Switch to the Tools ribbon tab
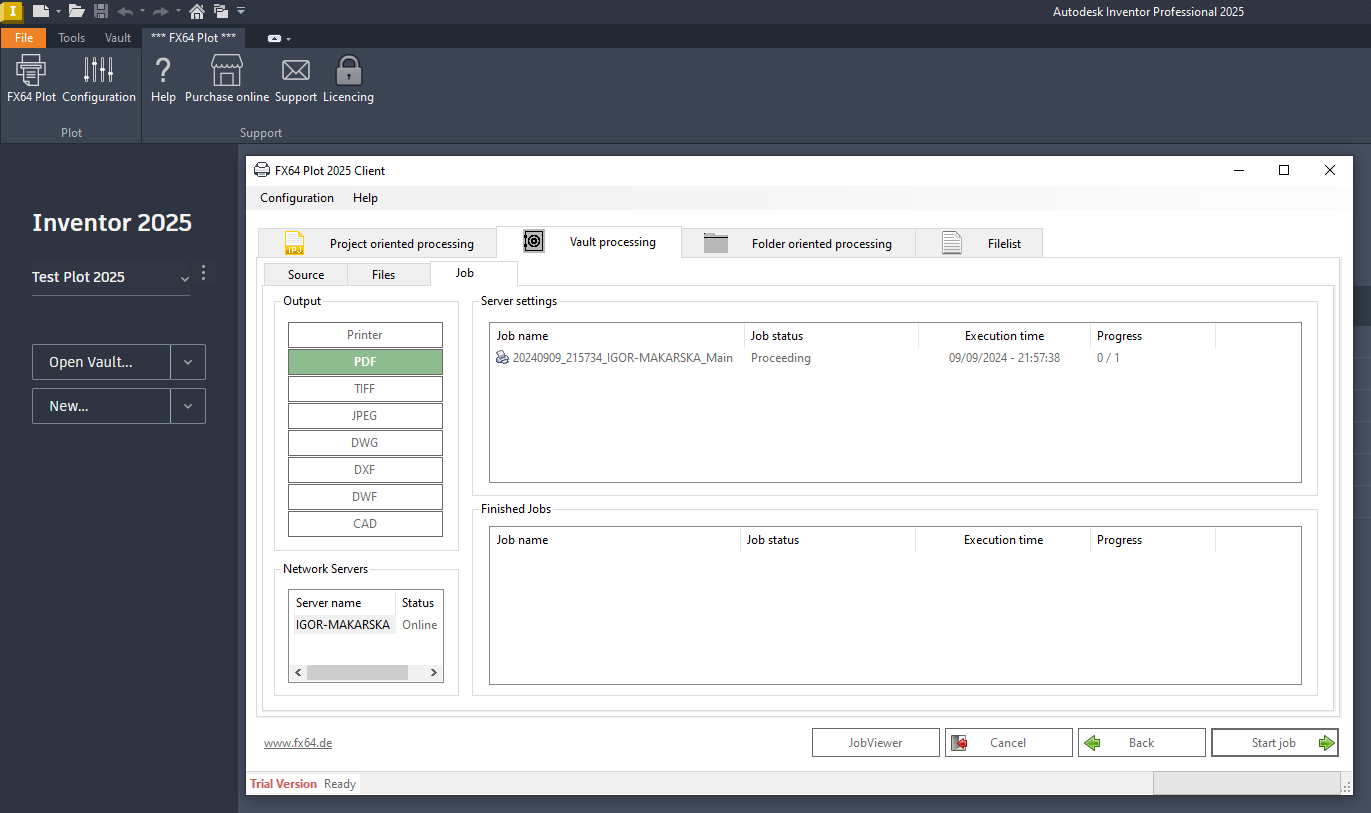1371x813 pixels. coord(72,38)
